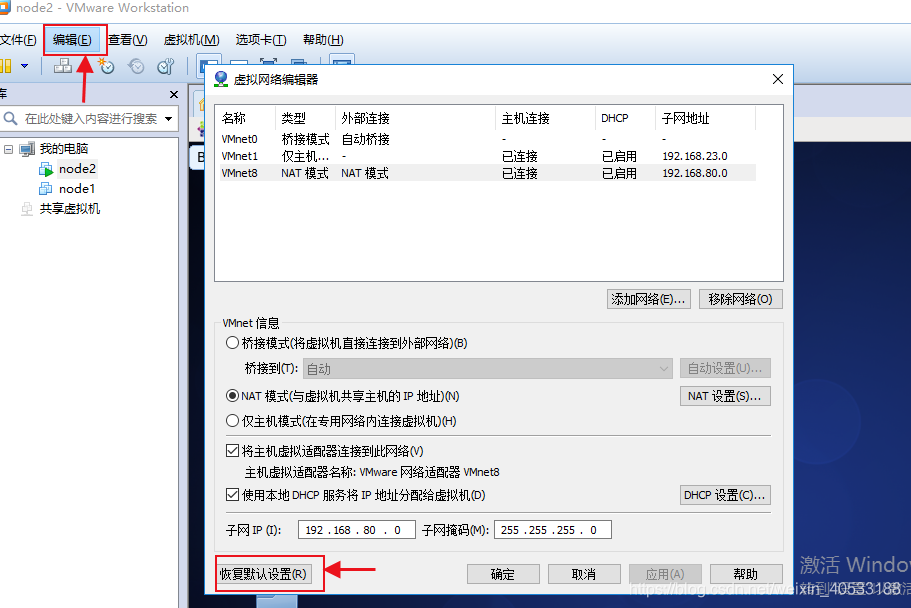Screen dimensions: 911x608
Task: Click 恢复默认设置(R) button
Action: pos(263,574)
